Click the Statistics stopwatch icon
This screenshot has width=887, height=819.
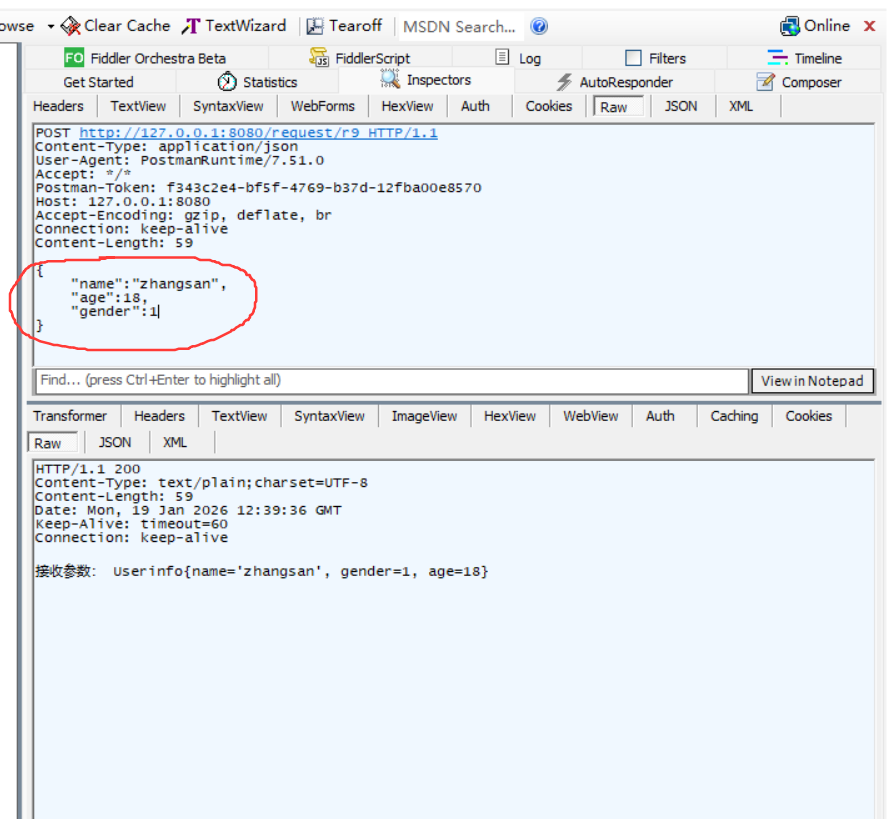point(227,81)
